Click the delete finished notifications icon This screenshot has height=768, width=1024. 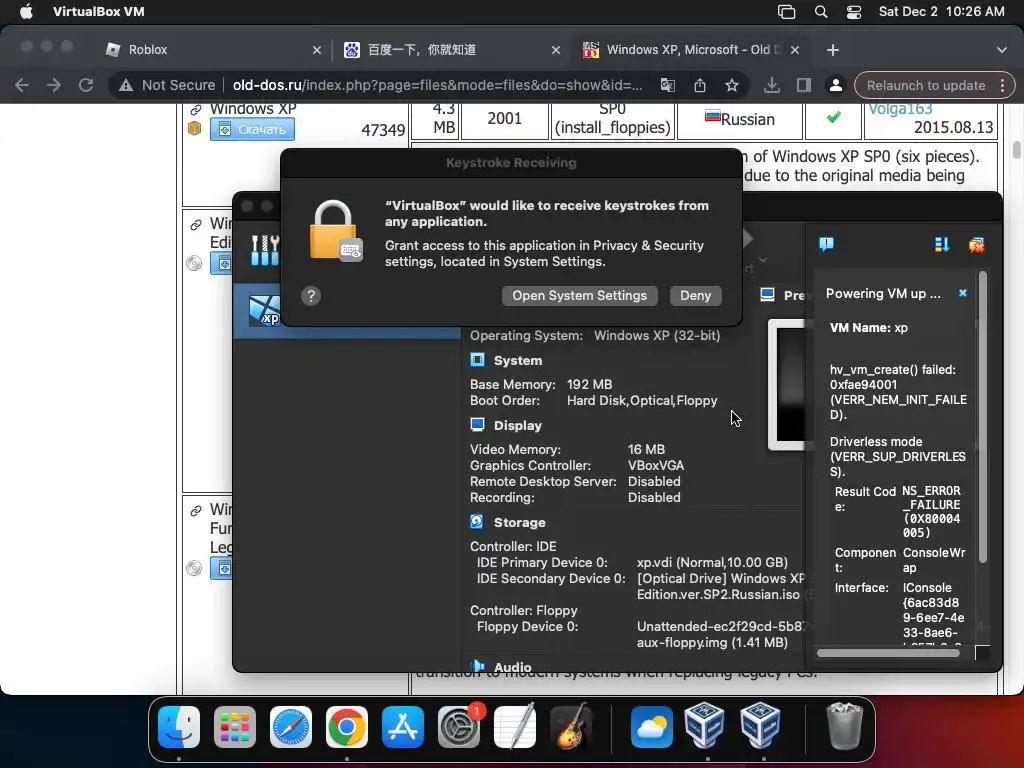coord(976,245)
